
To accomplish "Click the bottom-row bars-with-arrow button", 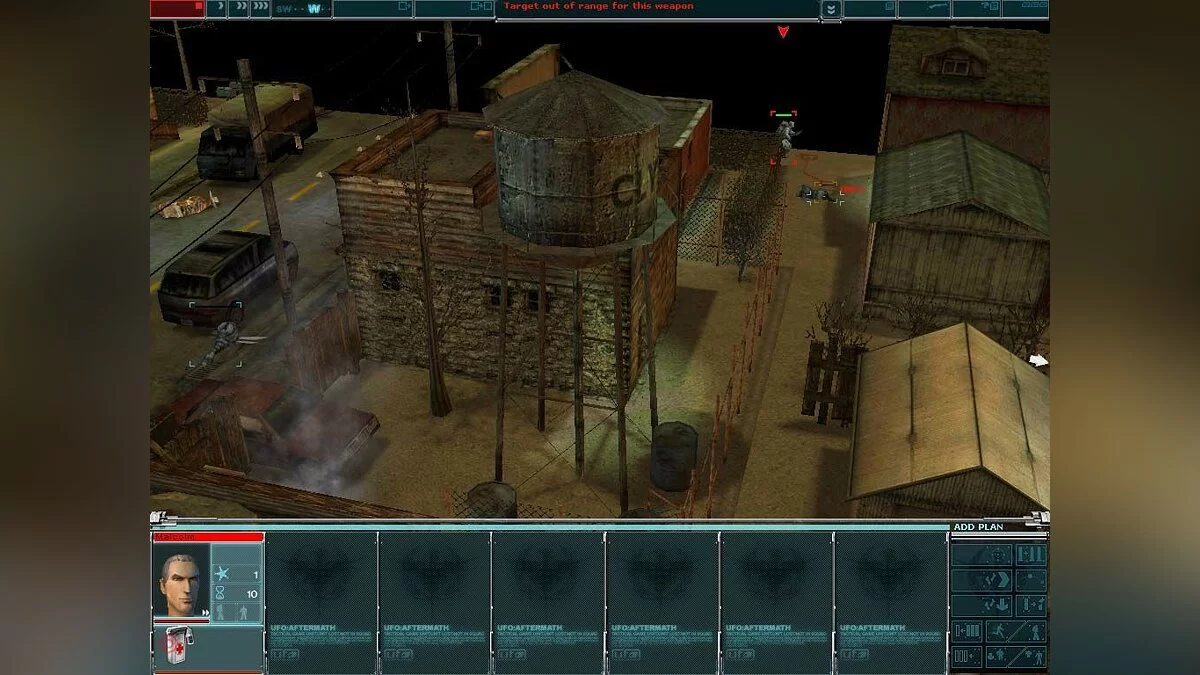I will coord(967,657).
